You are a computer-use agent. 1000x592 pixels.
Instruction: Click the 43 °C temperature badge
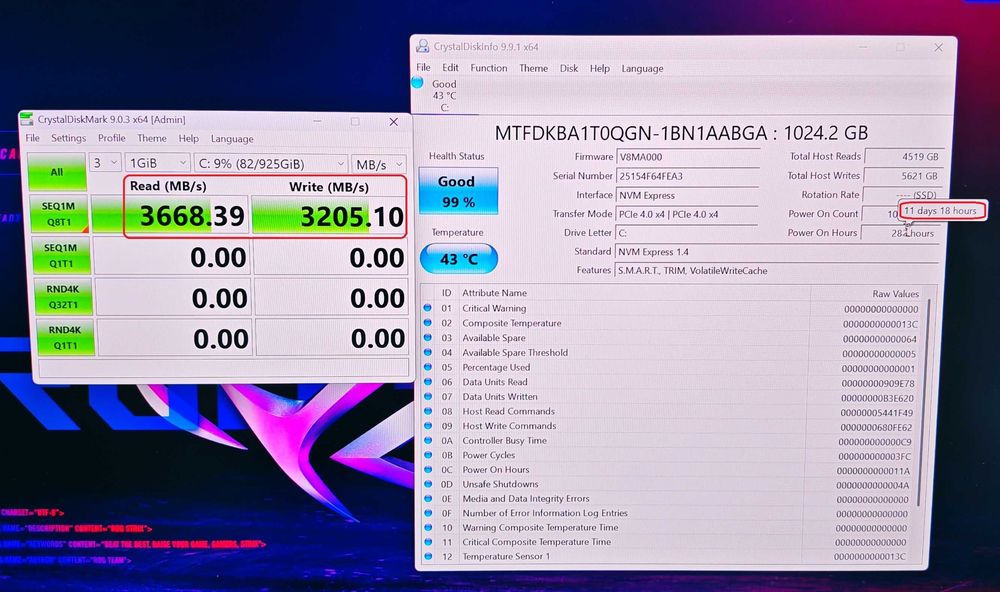(459, 259)
